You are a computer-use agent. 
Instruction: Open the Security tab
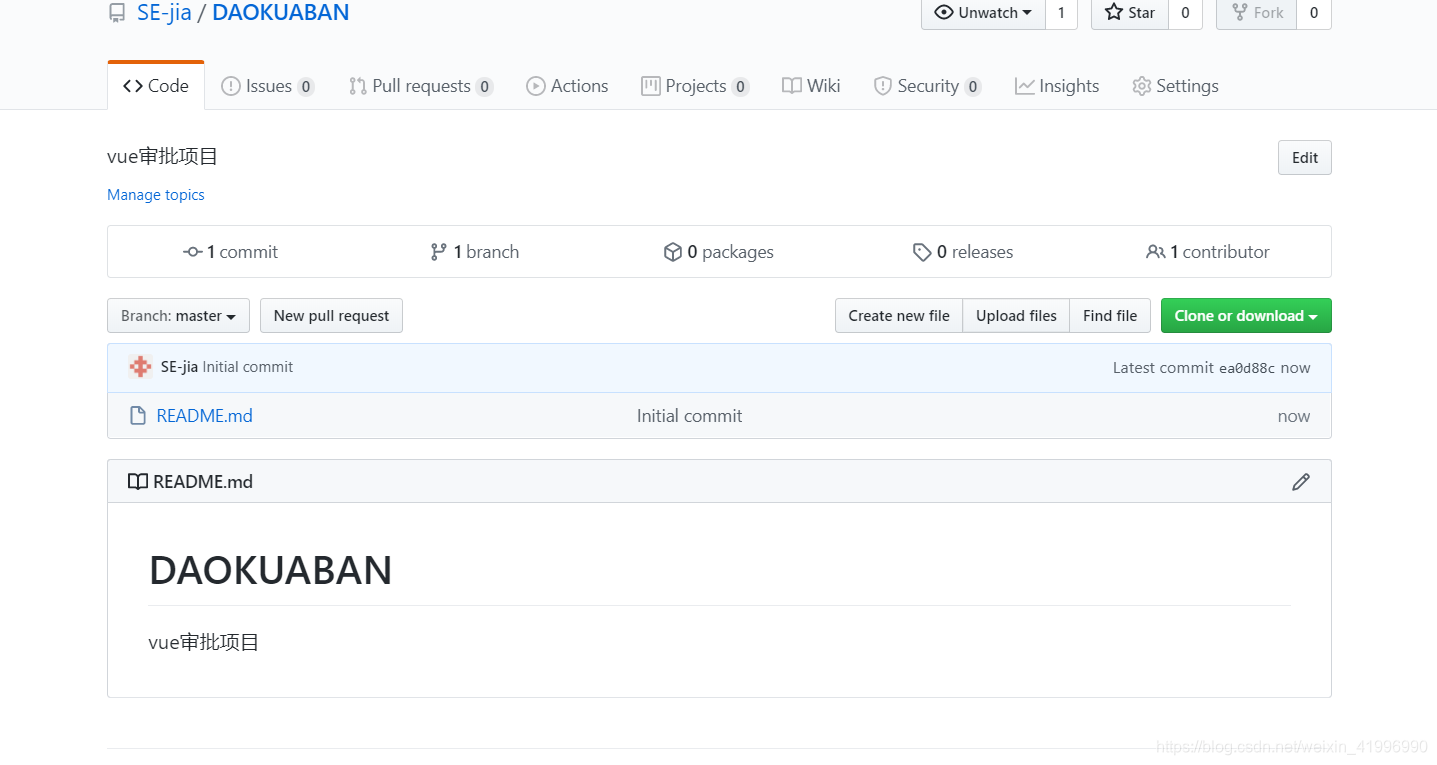[x=928, y=86]
